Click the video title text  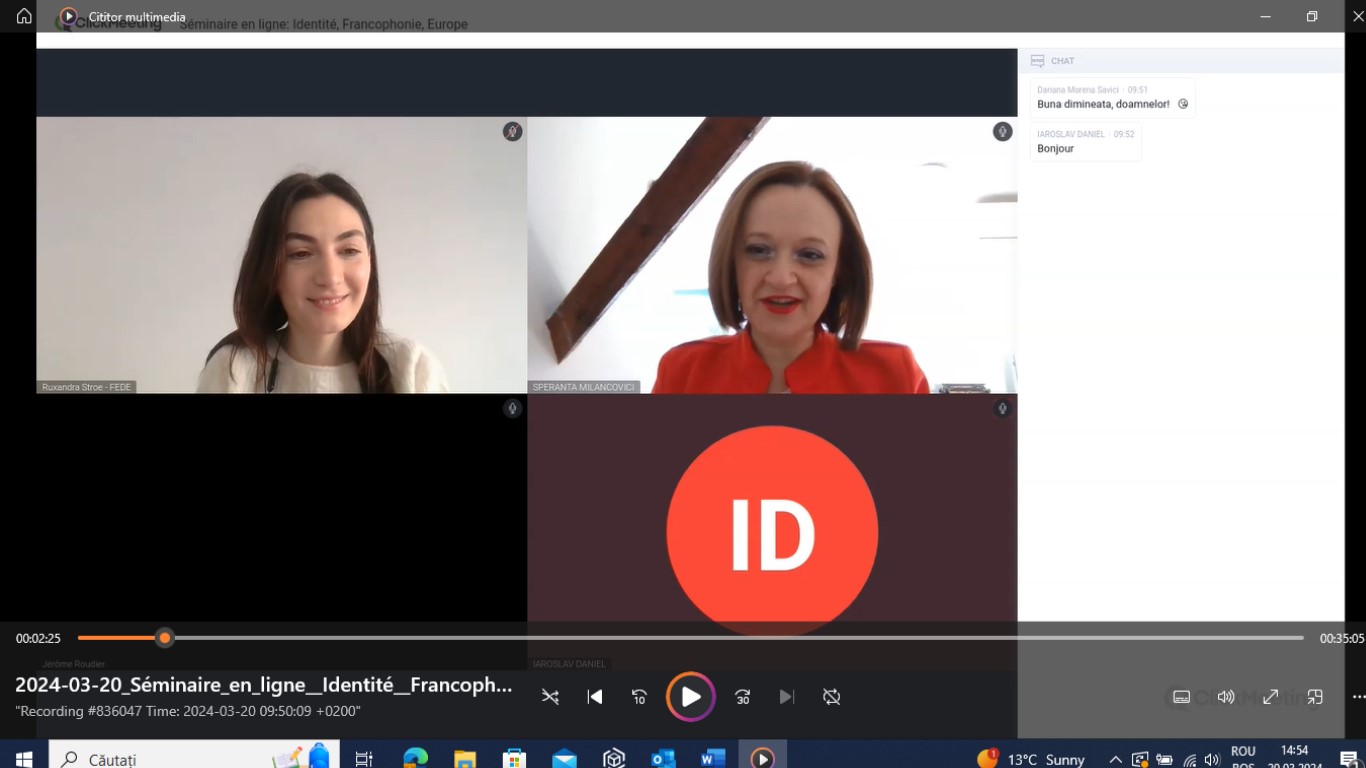(x=264, y=685)
